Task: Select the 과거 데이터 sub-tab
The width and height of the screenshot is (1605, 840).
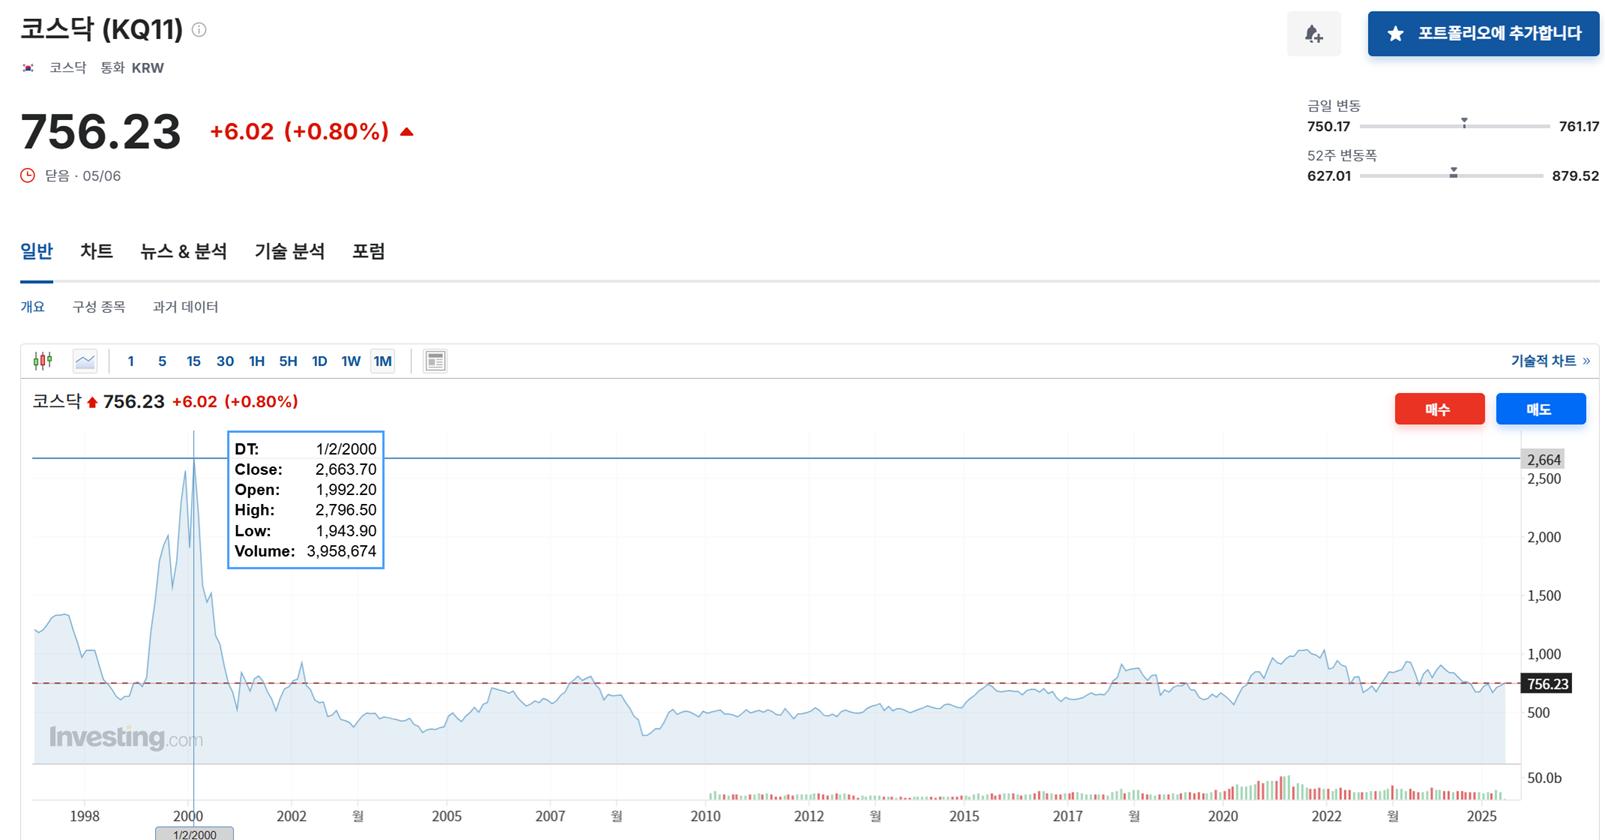Action: (186, 307)
